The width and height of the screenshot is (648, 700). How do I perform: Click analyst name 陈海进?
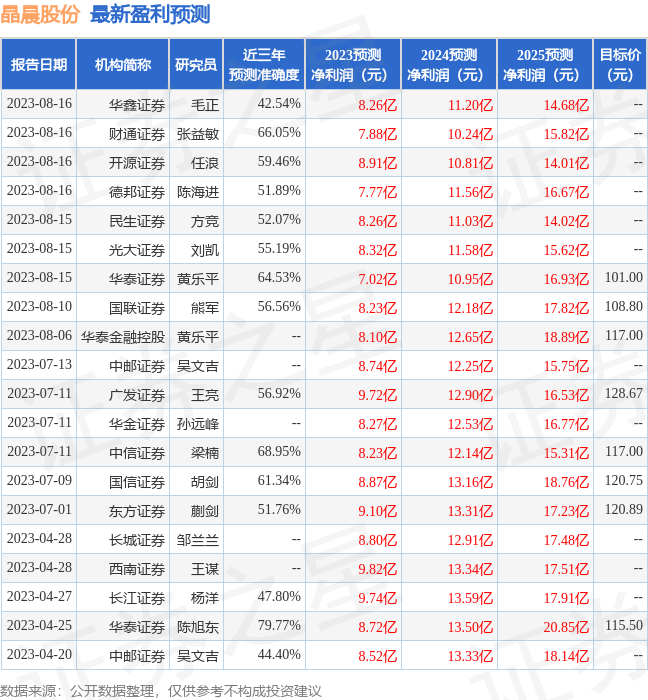[x=198, y=192]
